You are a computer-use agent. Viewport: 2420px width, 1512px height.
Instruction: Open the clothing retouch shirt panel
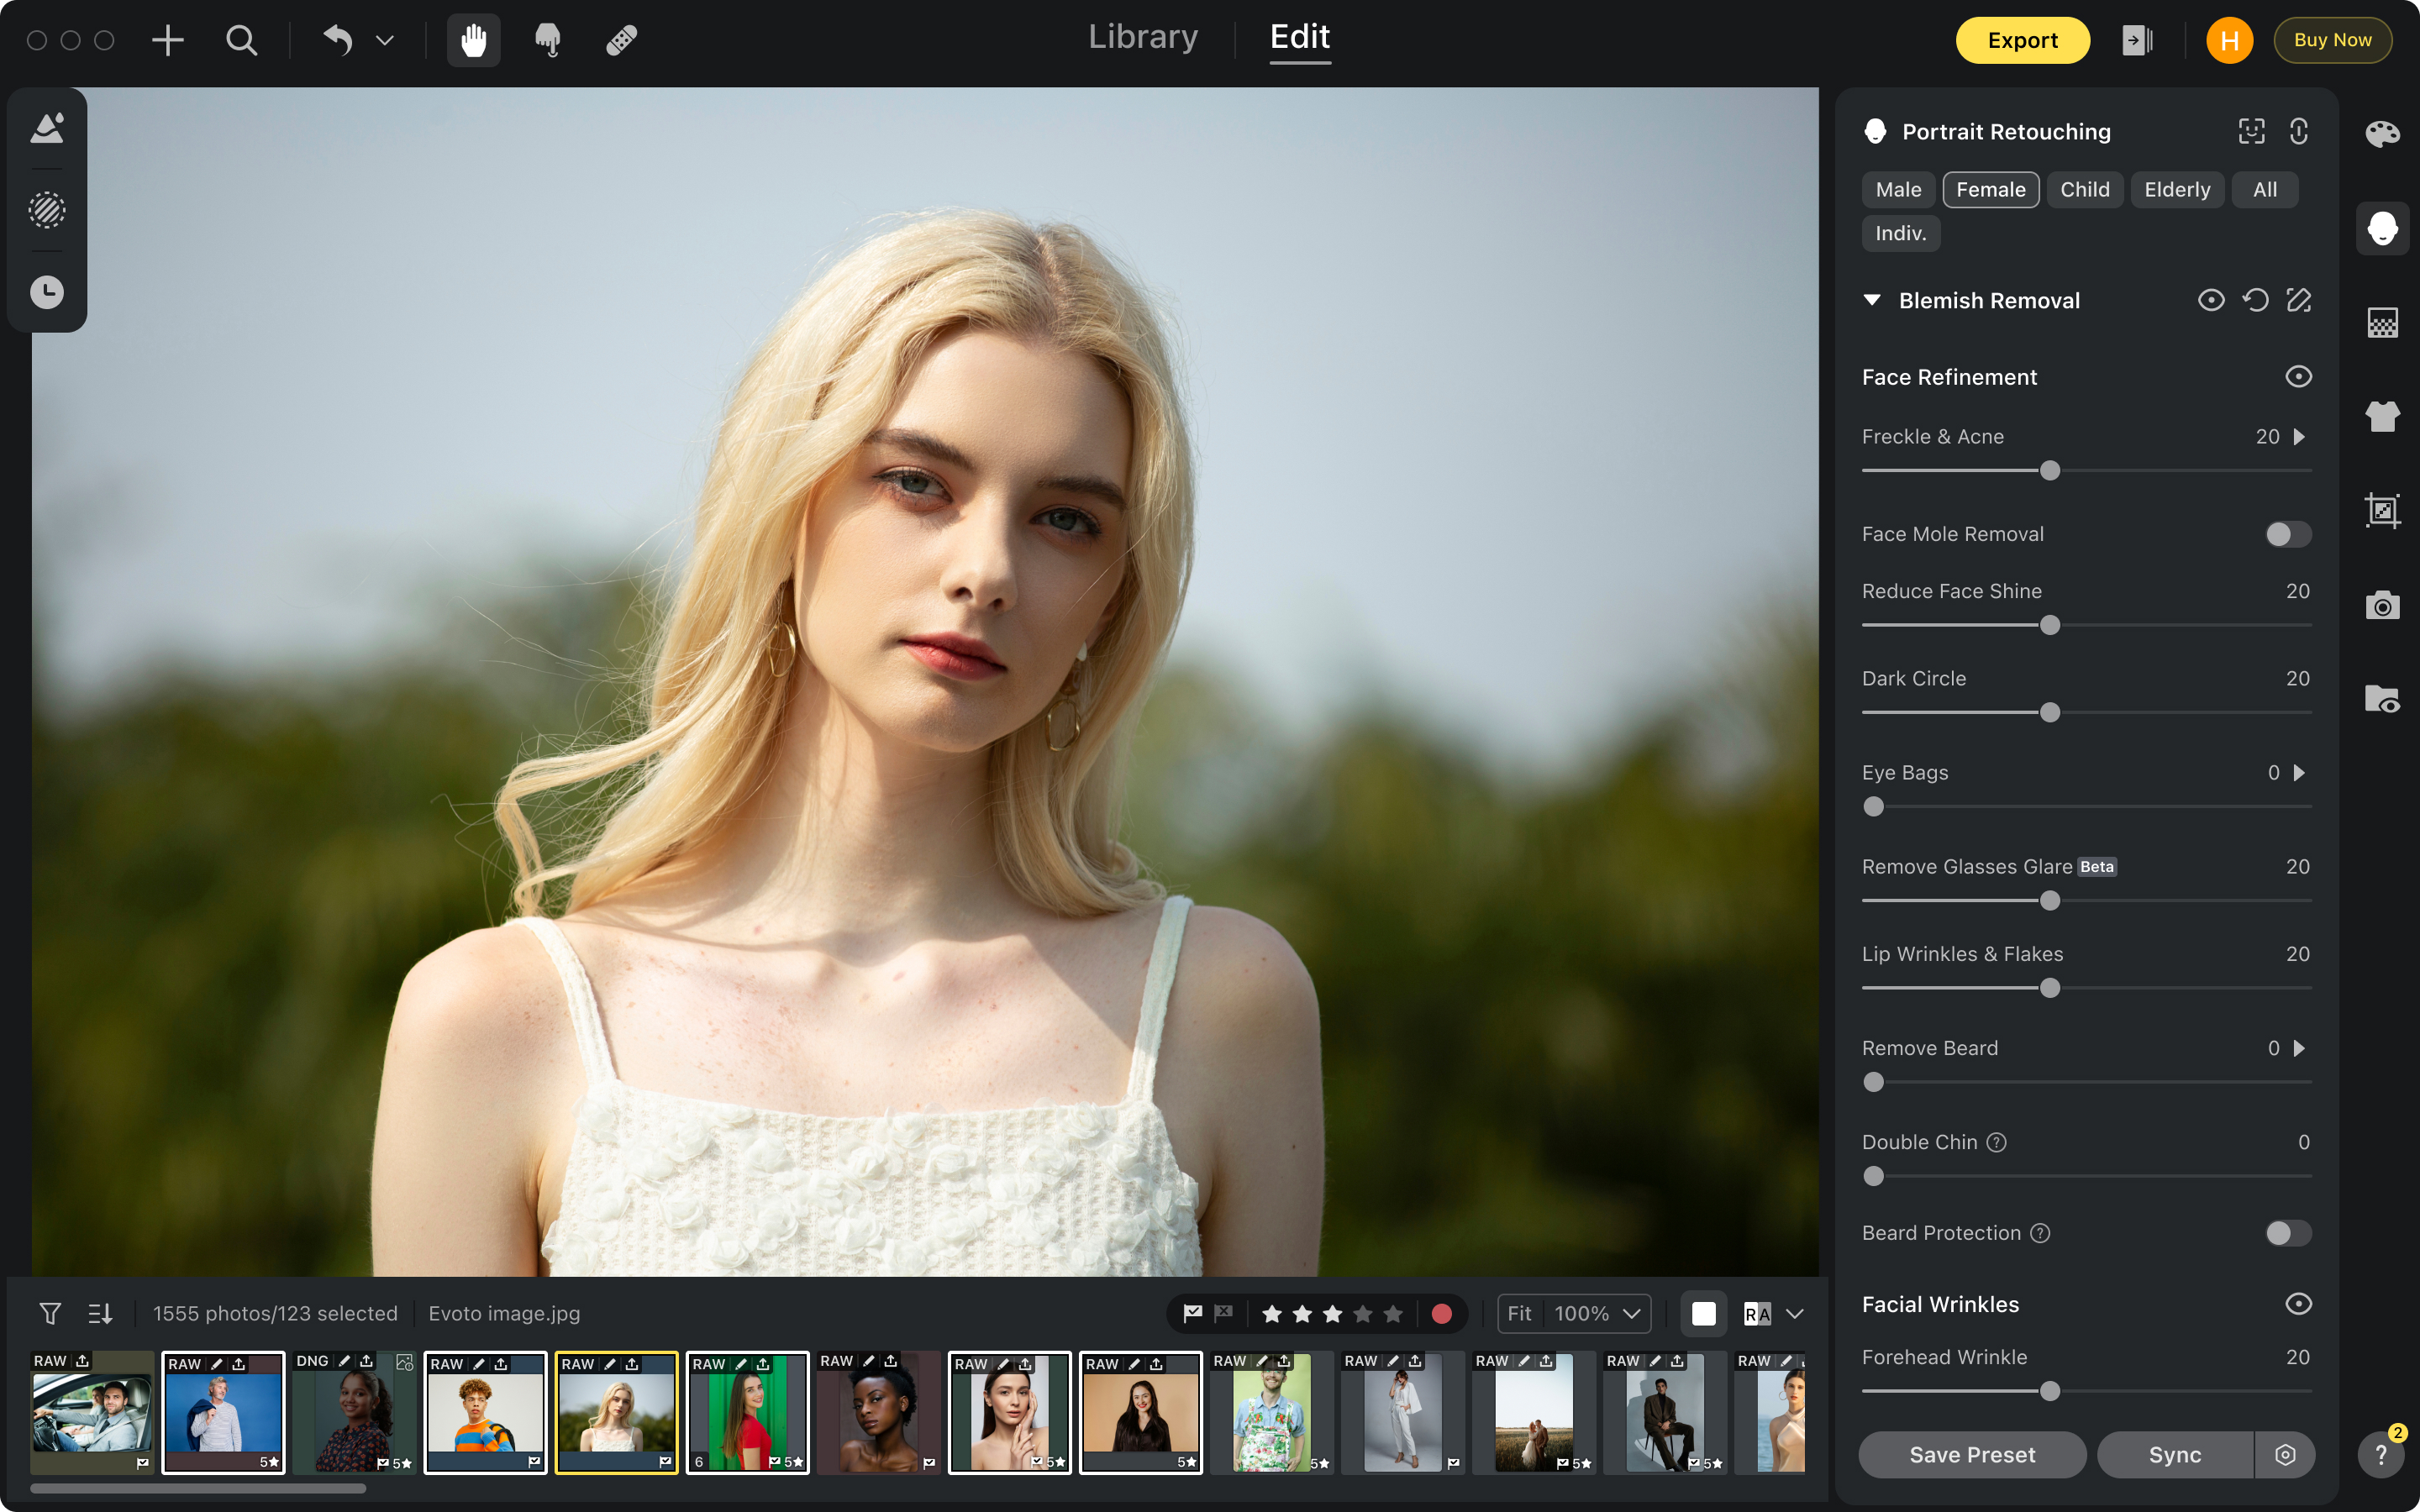(x=2382, y=416)
